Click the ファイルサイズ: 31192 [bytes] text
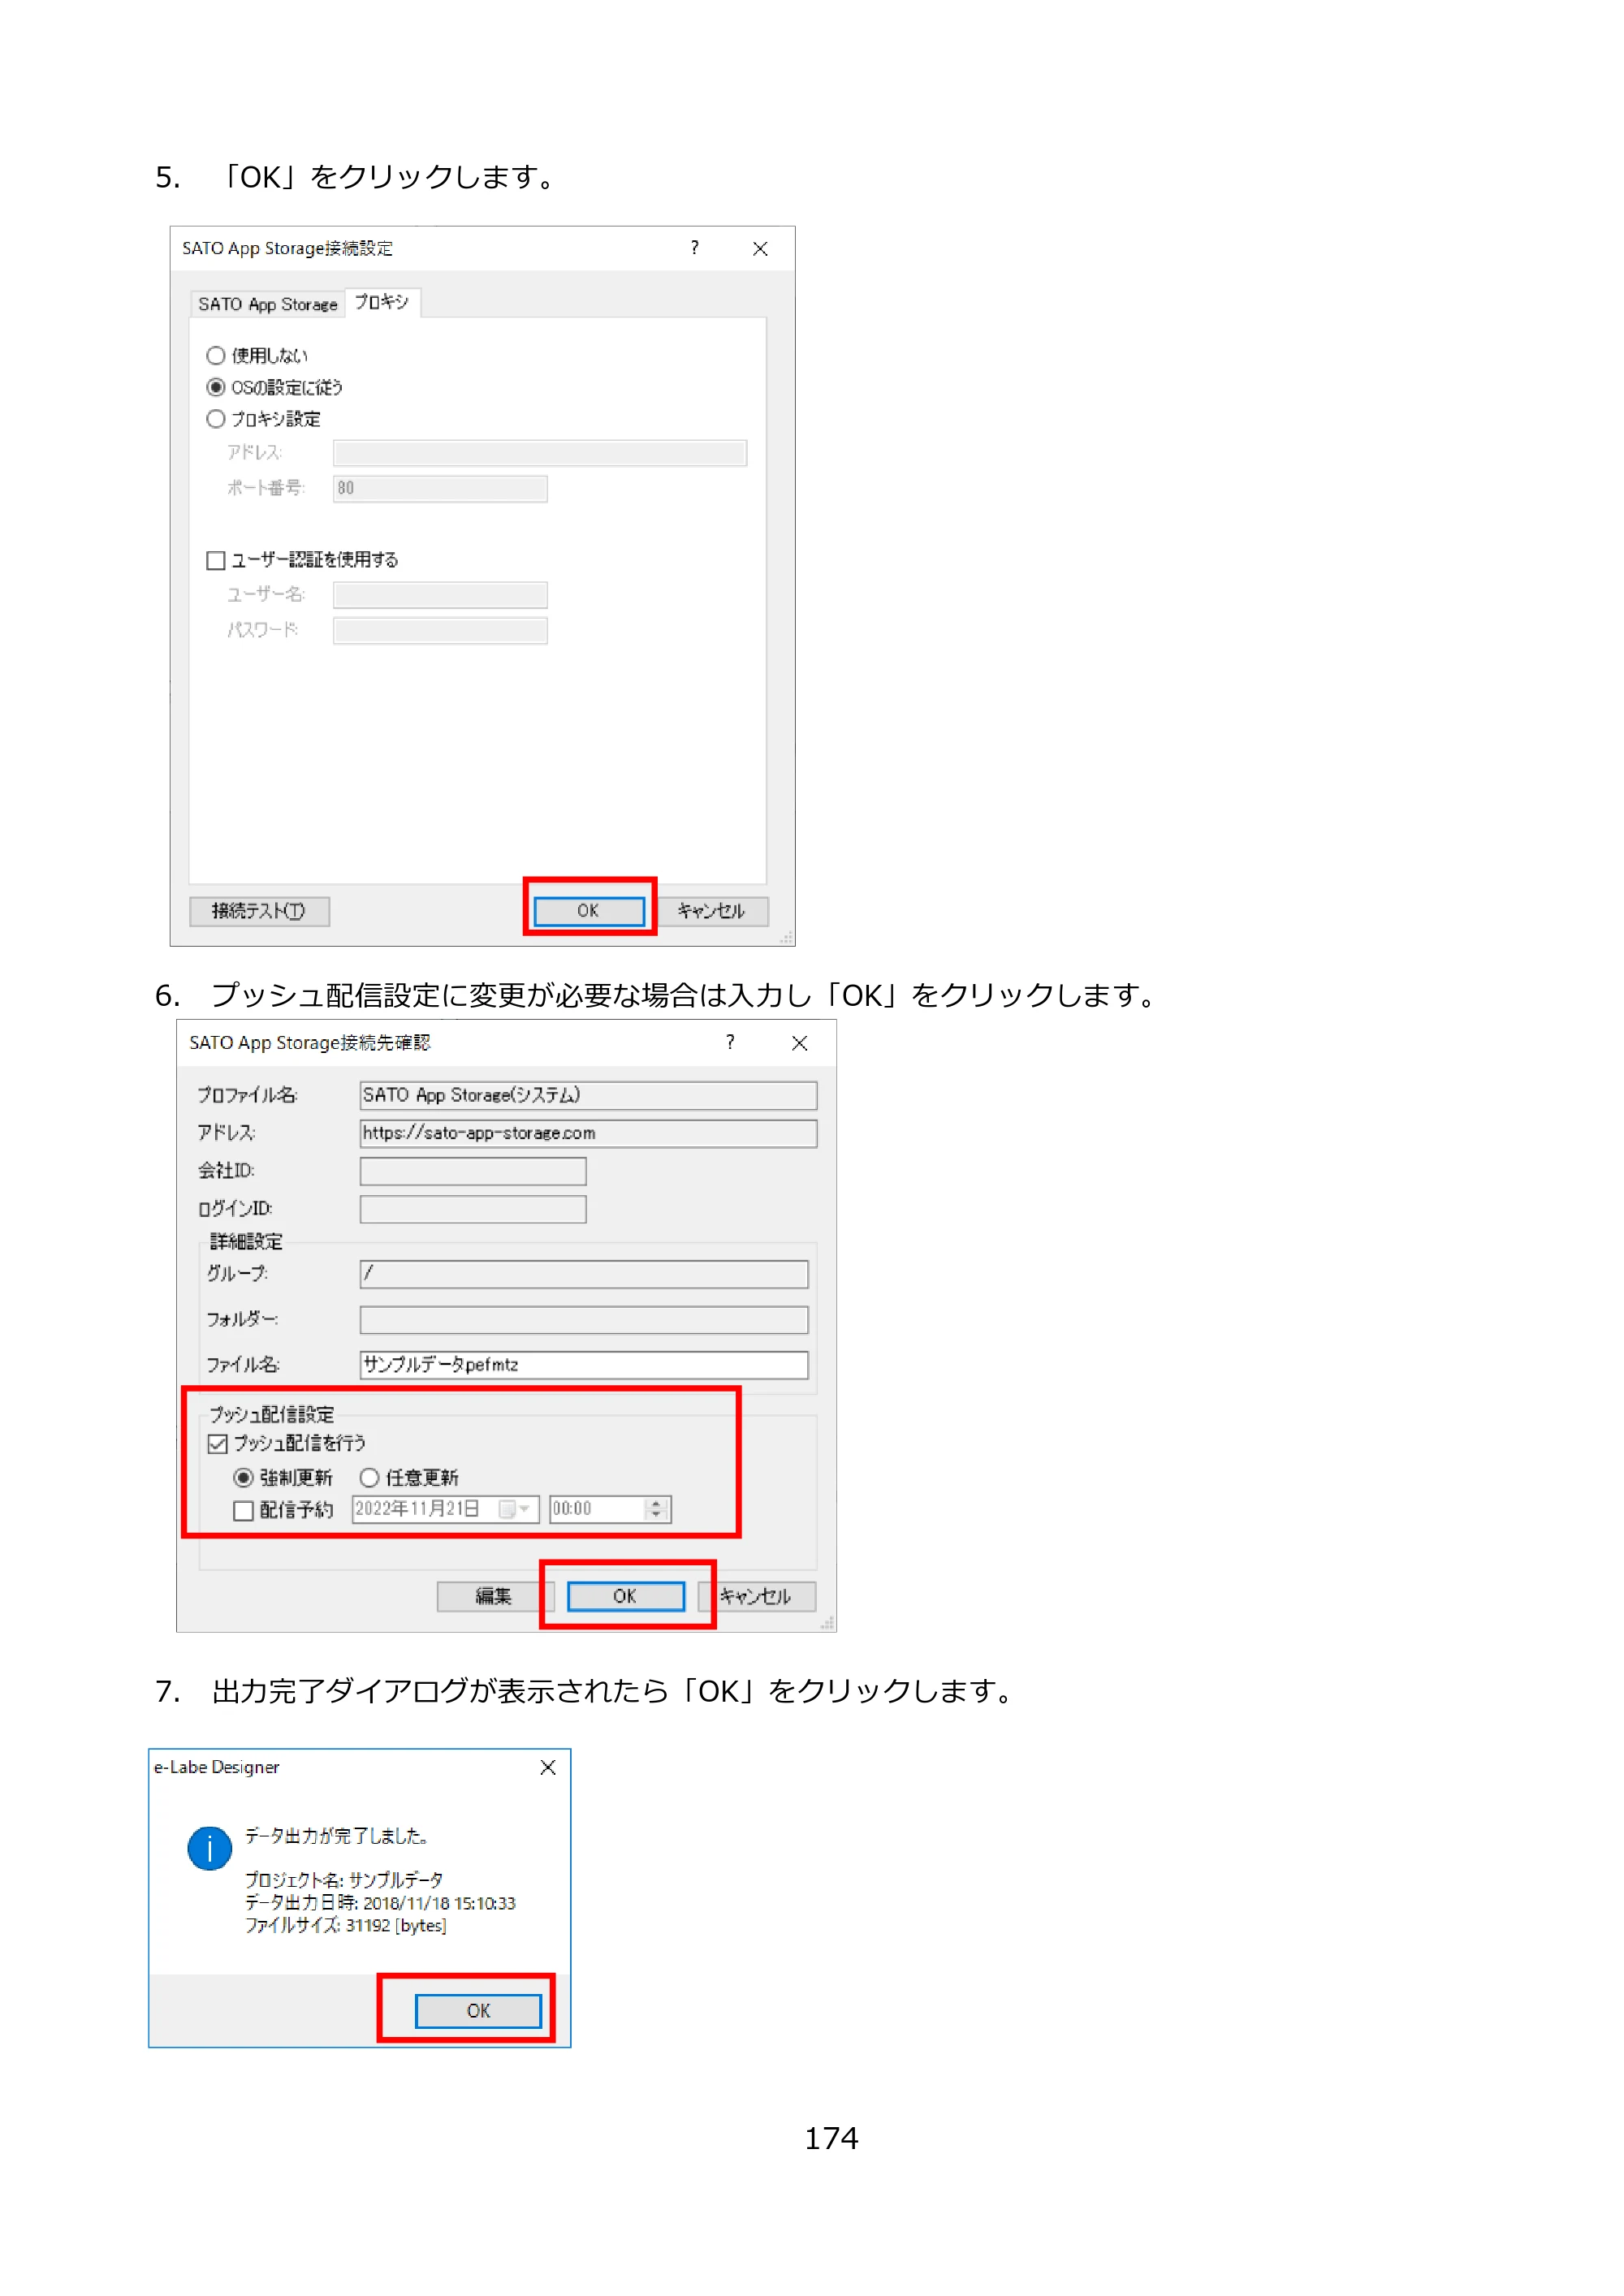This screenshot has height=2296, width=1624. pyautogui.click(x=346, y=1926)
